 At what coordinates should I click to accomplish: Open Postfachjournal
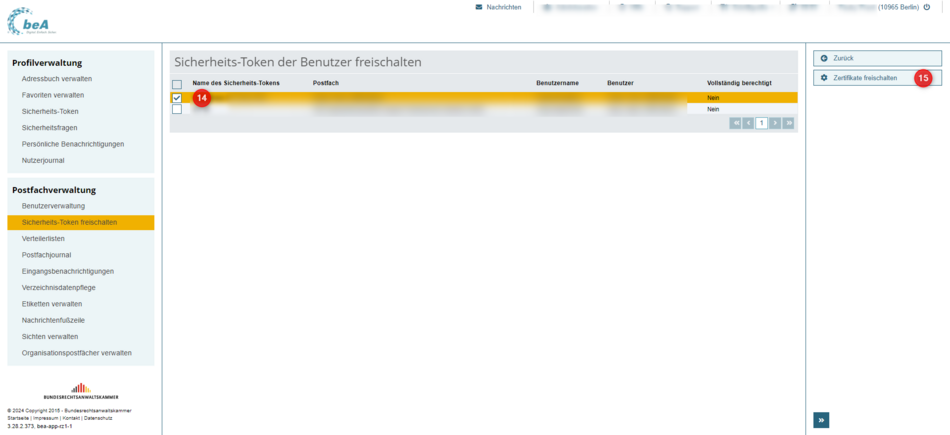tap(47, 255)
